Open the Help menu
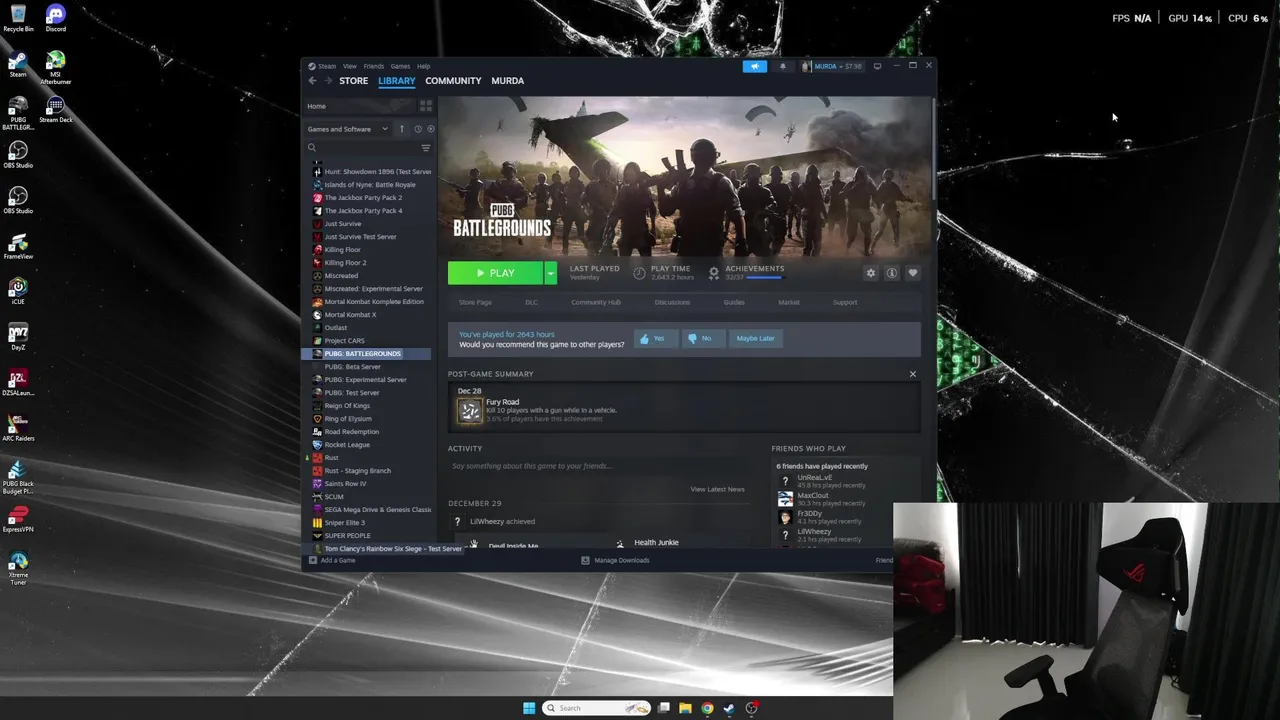The height and width of the screenshot is (720, 1280). (423, 66)
